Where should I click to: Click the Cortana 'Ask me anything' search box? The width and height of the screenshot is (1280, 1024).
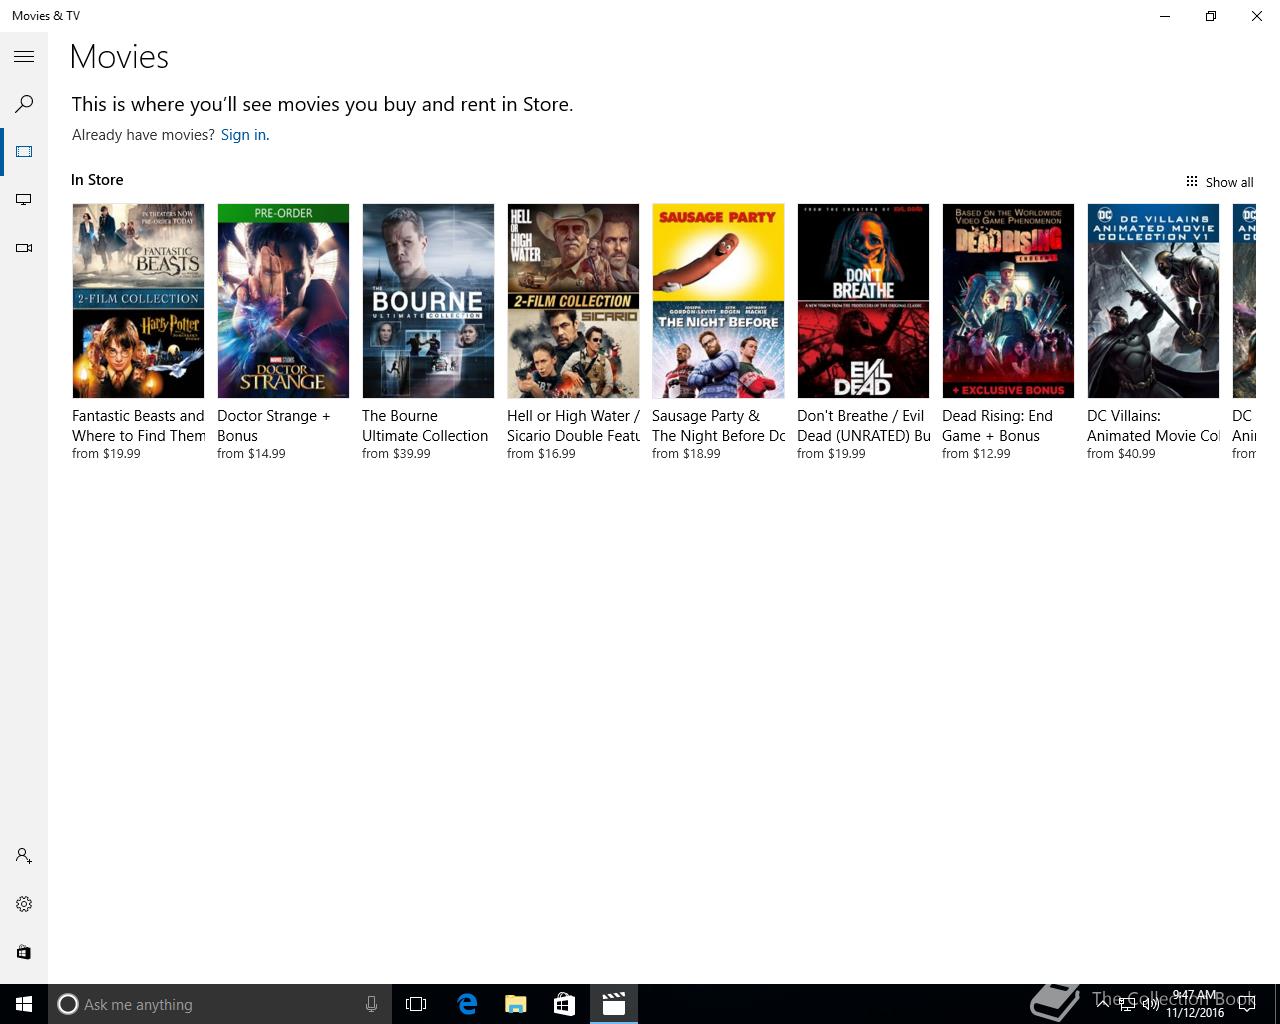click(220, 1004)
